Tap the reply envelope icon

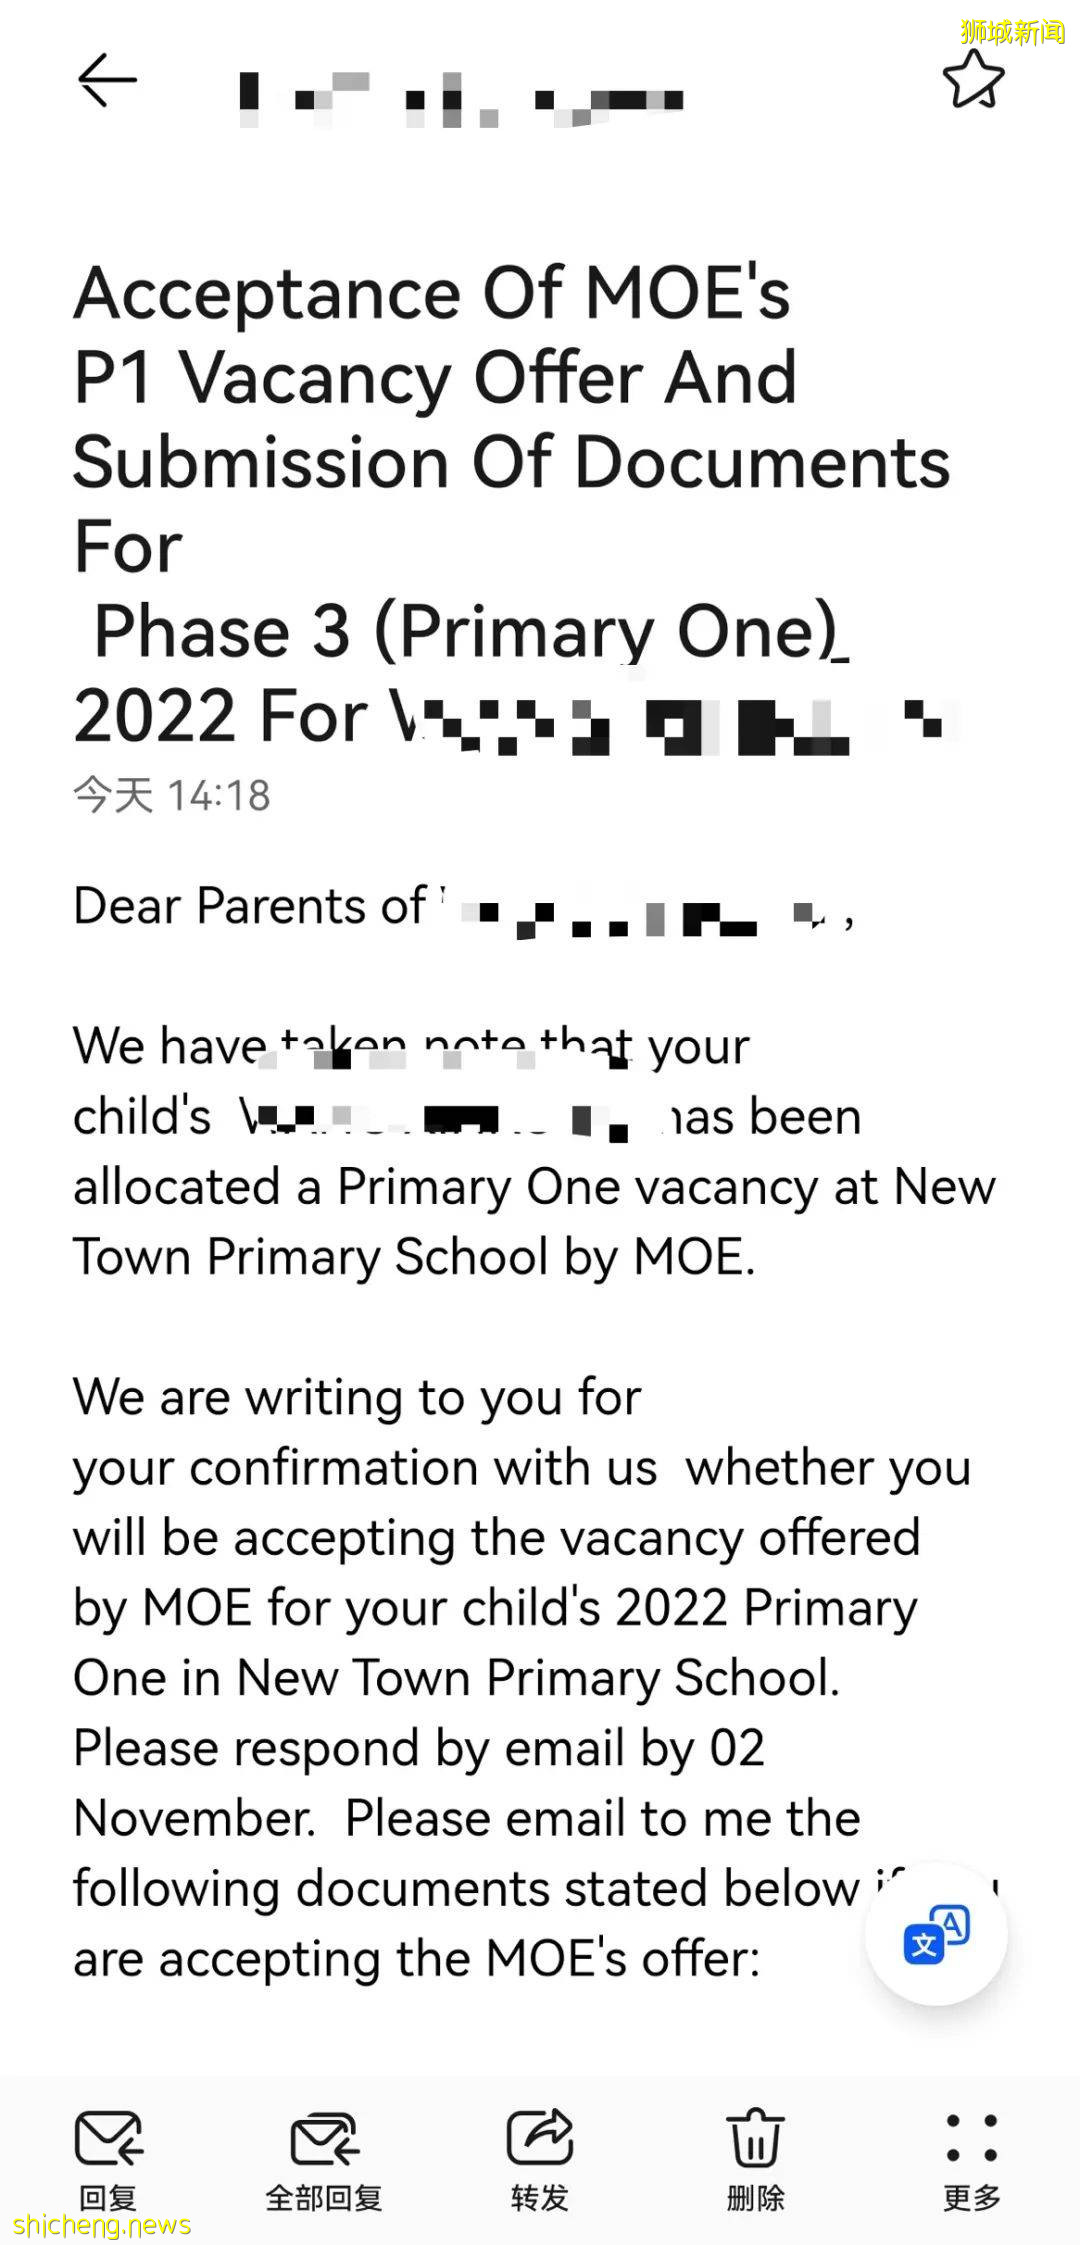coord(108,2136)
